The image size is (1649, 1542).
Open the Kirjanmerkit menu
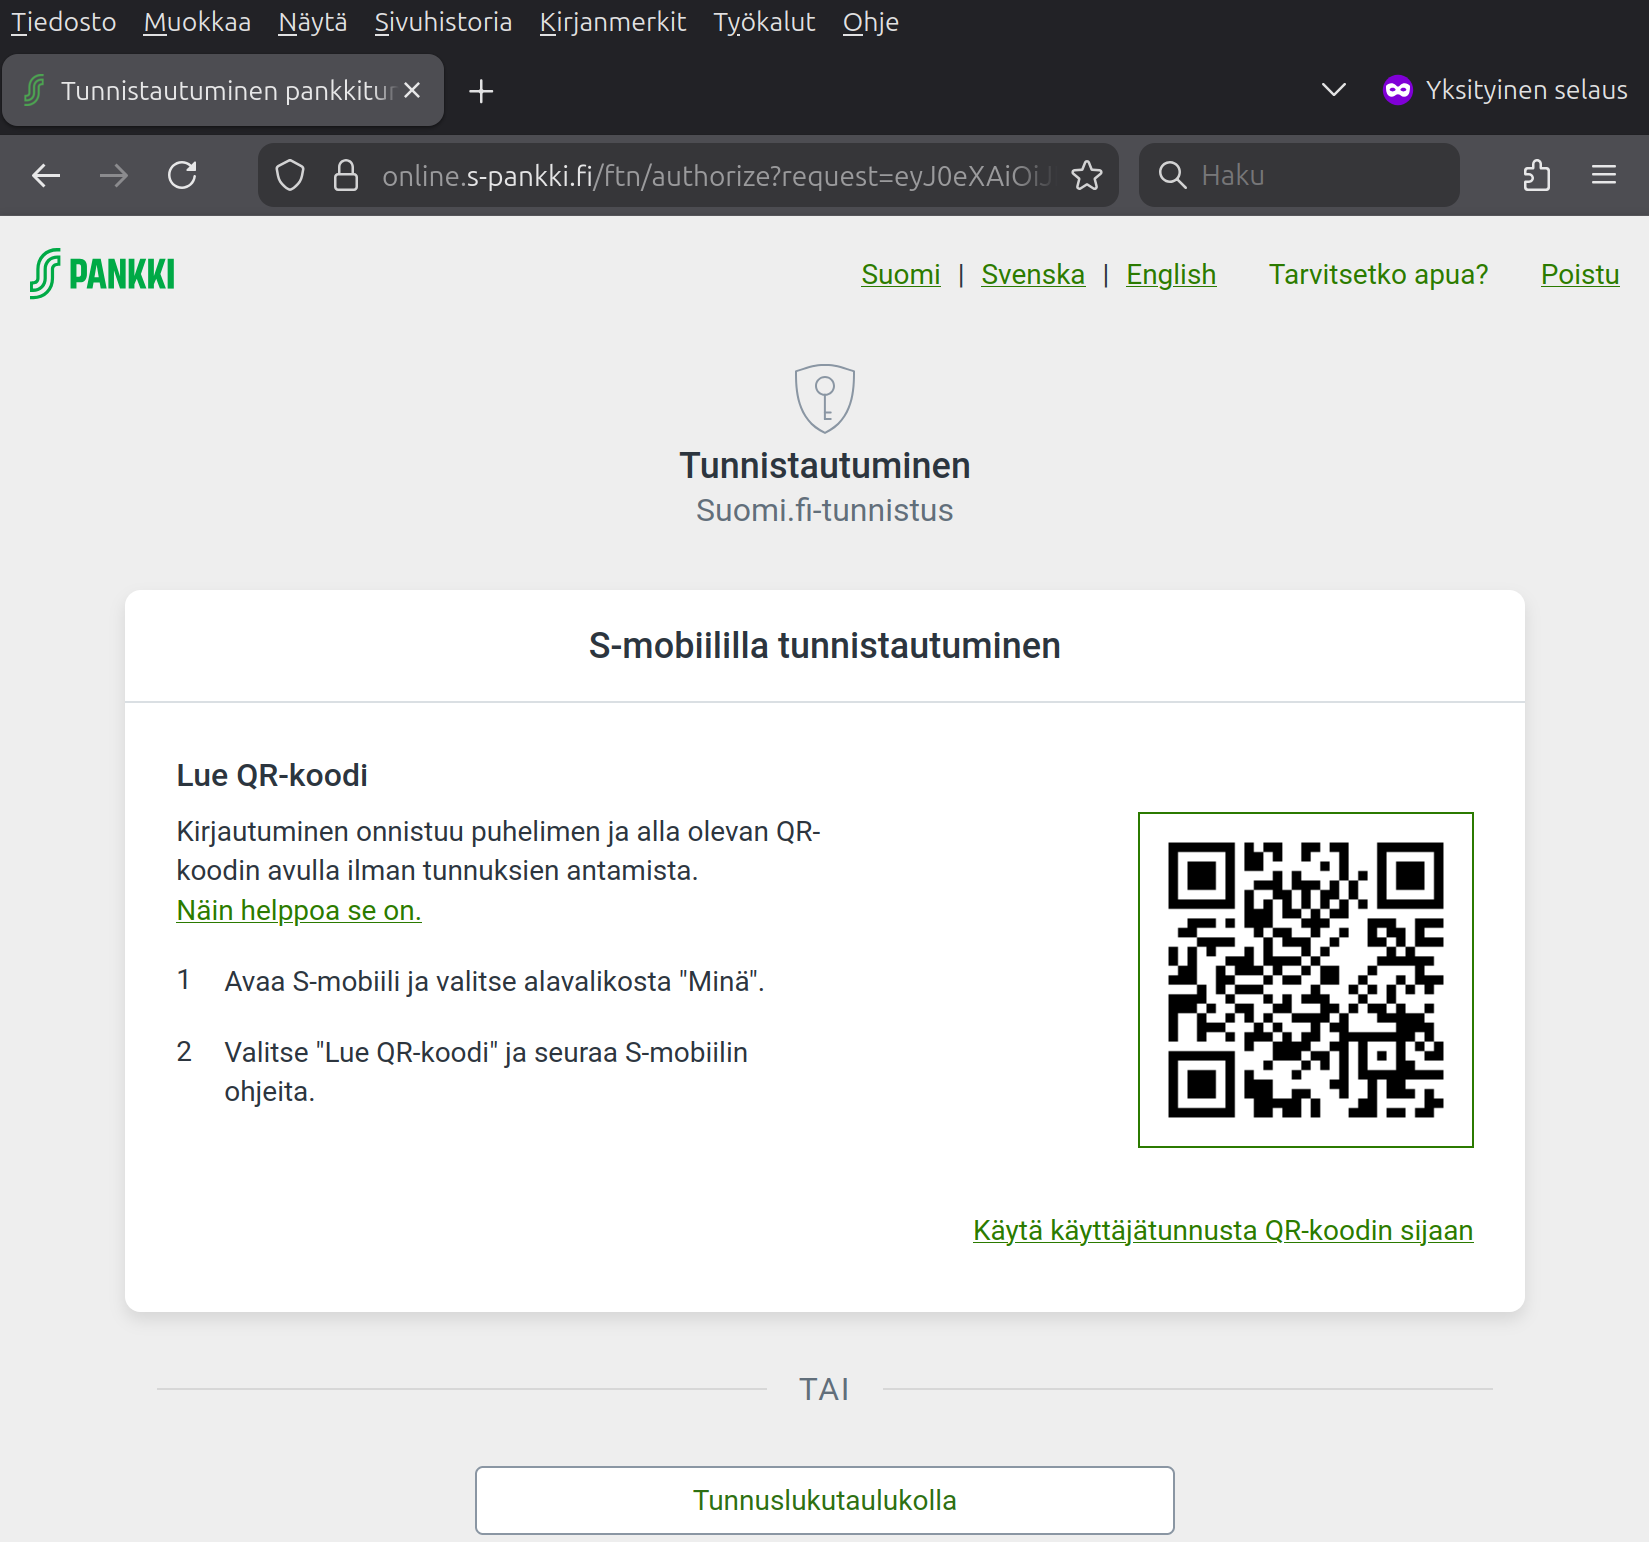pos(612,22)
